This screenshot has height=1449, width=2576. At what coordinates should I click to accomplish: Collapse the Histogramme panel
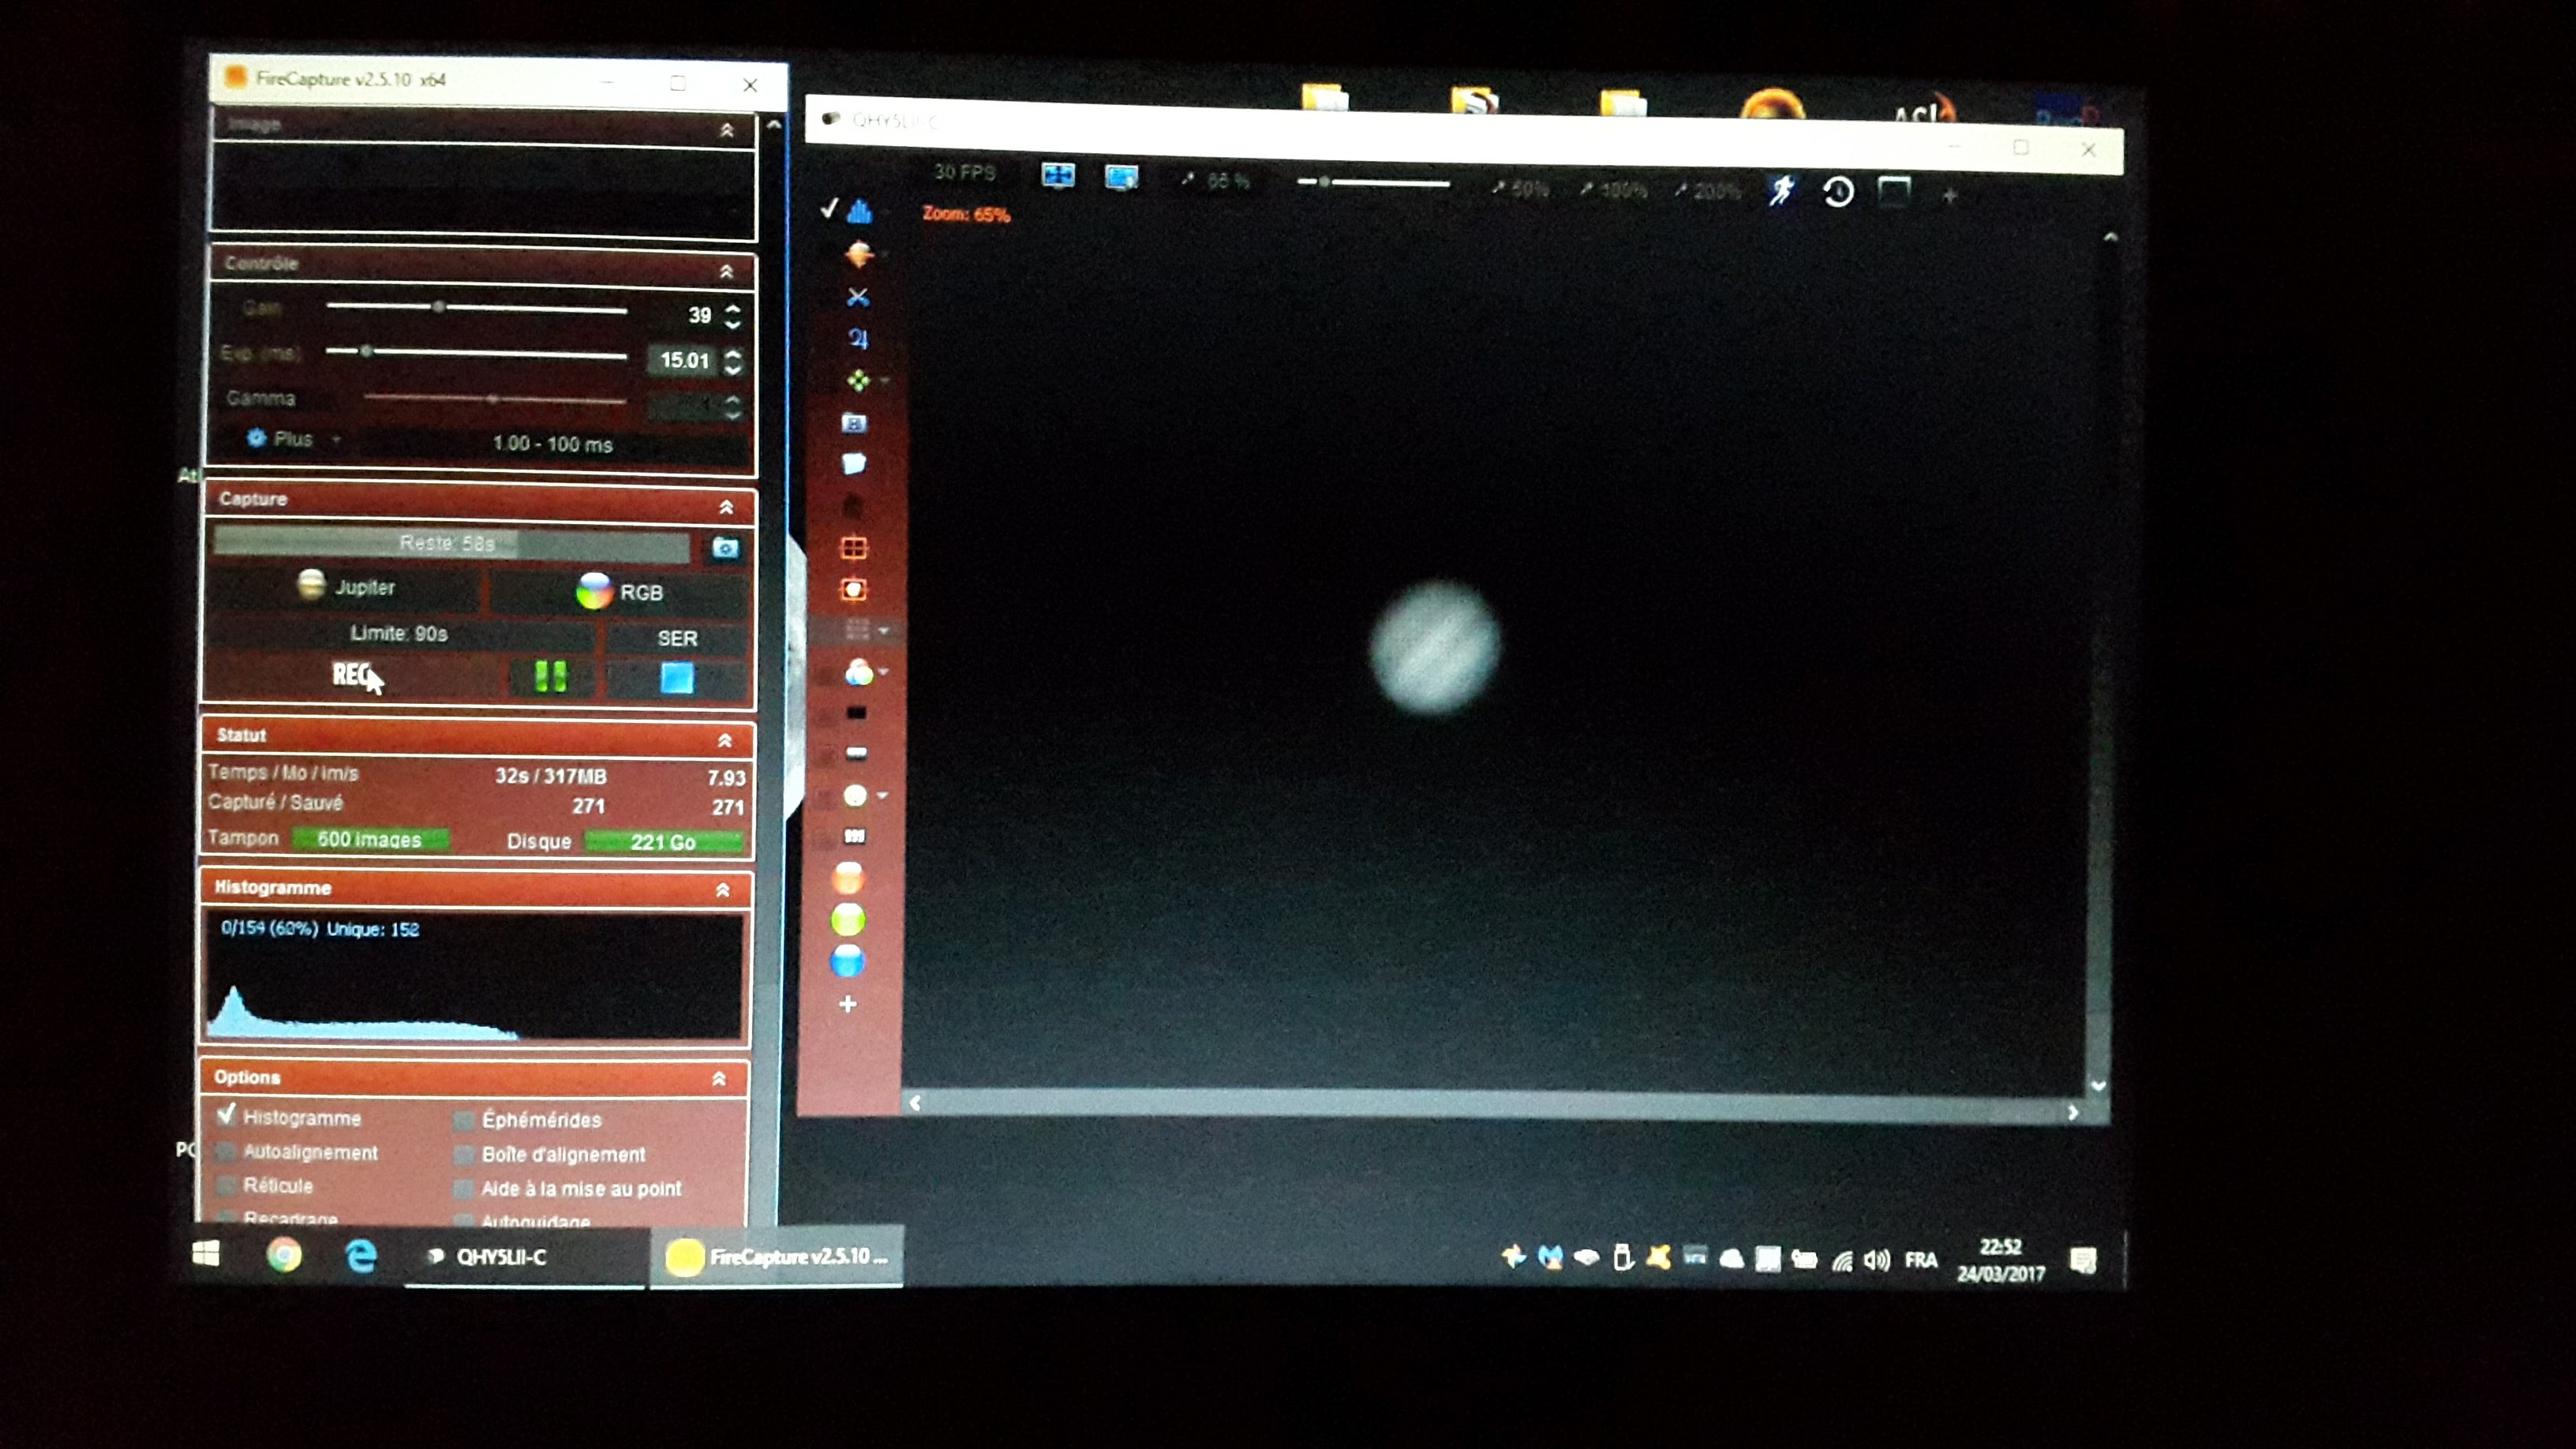722,889
